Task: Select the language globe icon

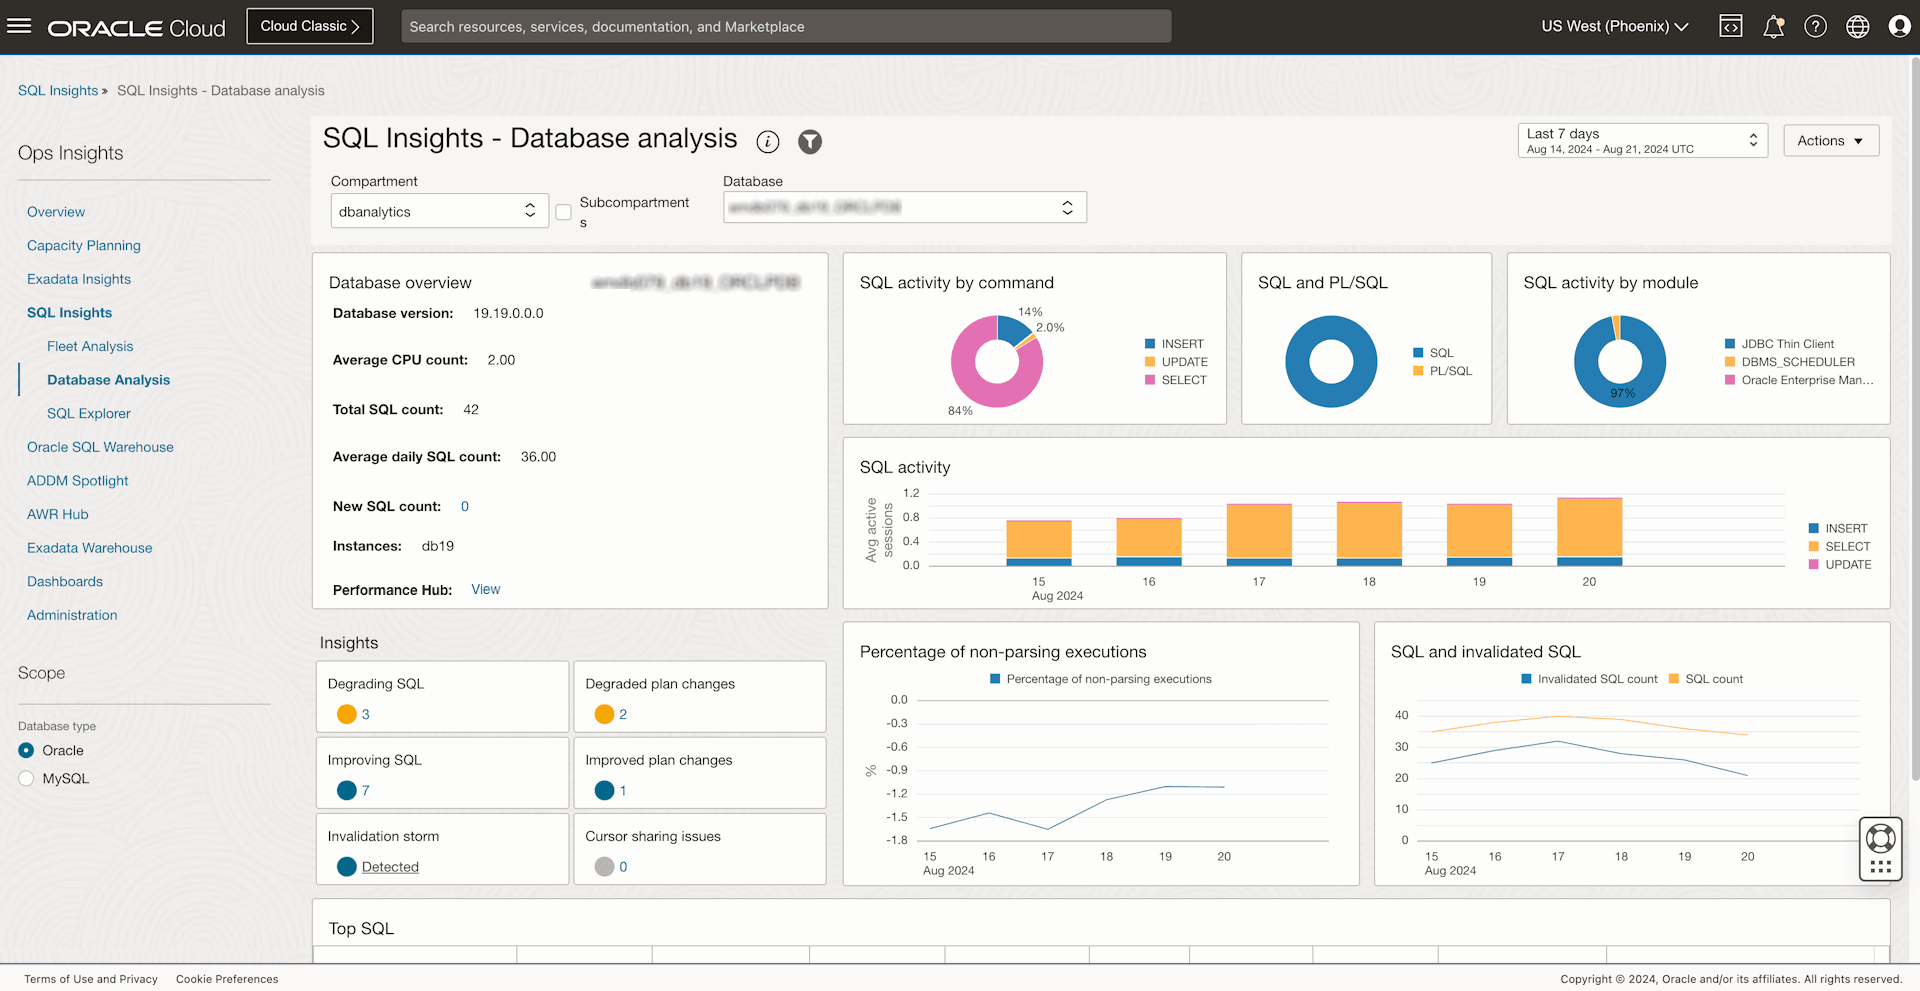Action: pos(1857,26)
